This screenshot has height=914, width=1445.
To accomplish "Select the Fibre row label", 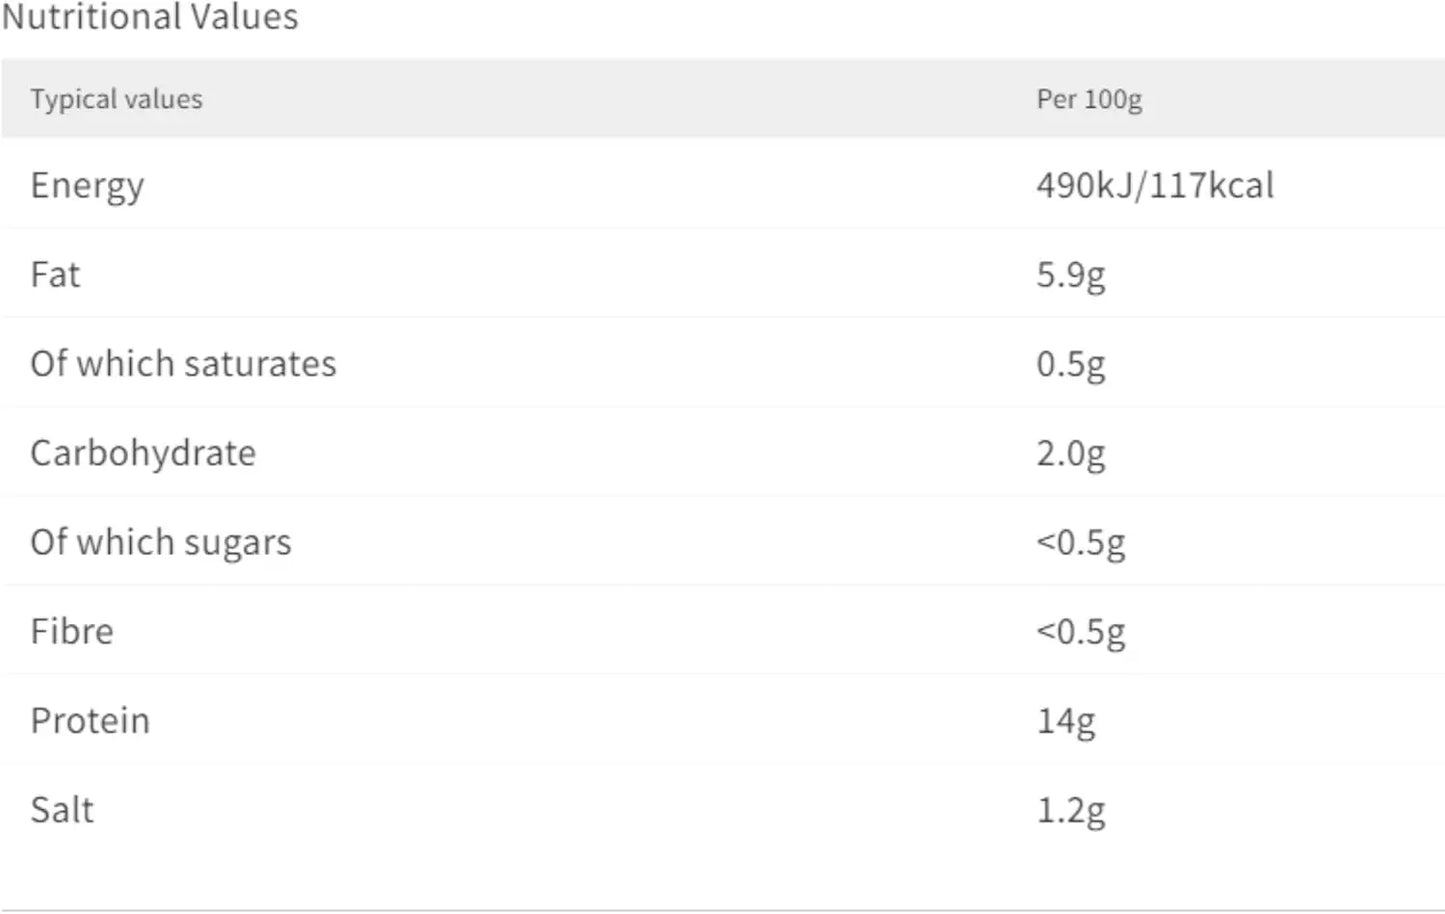I will click(72, 631).
